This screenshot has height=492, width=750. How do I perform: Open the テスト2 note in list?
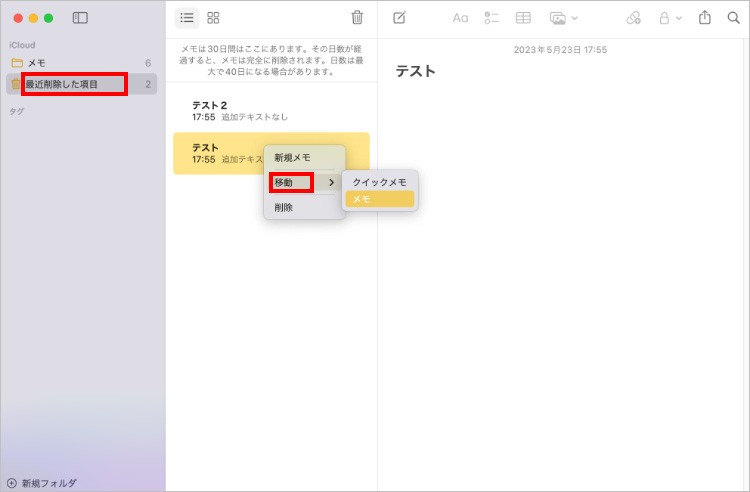click(271, 110)
